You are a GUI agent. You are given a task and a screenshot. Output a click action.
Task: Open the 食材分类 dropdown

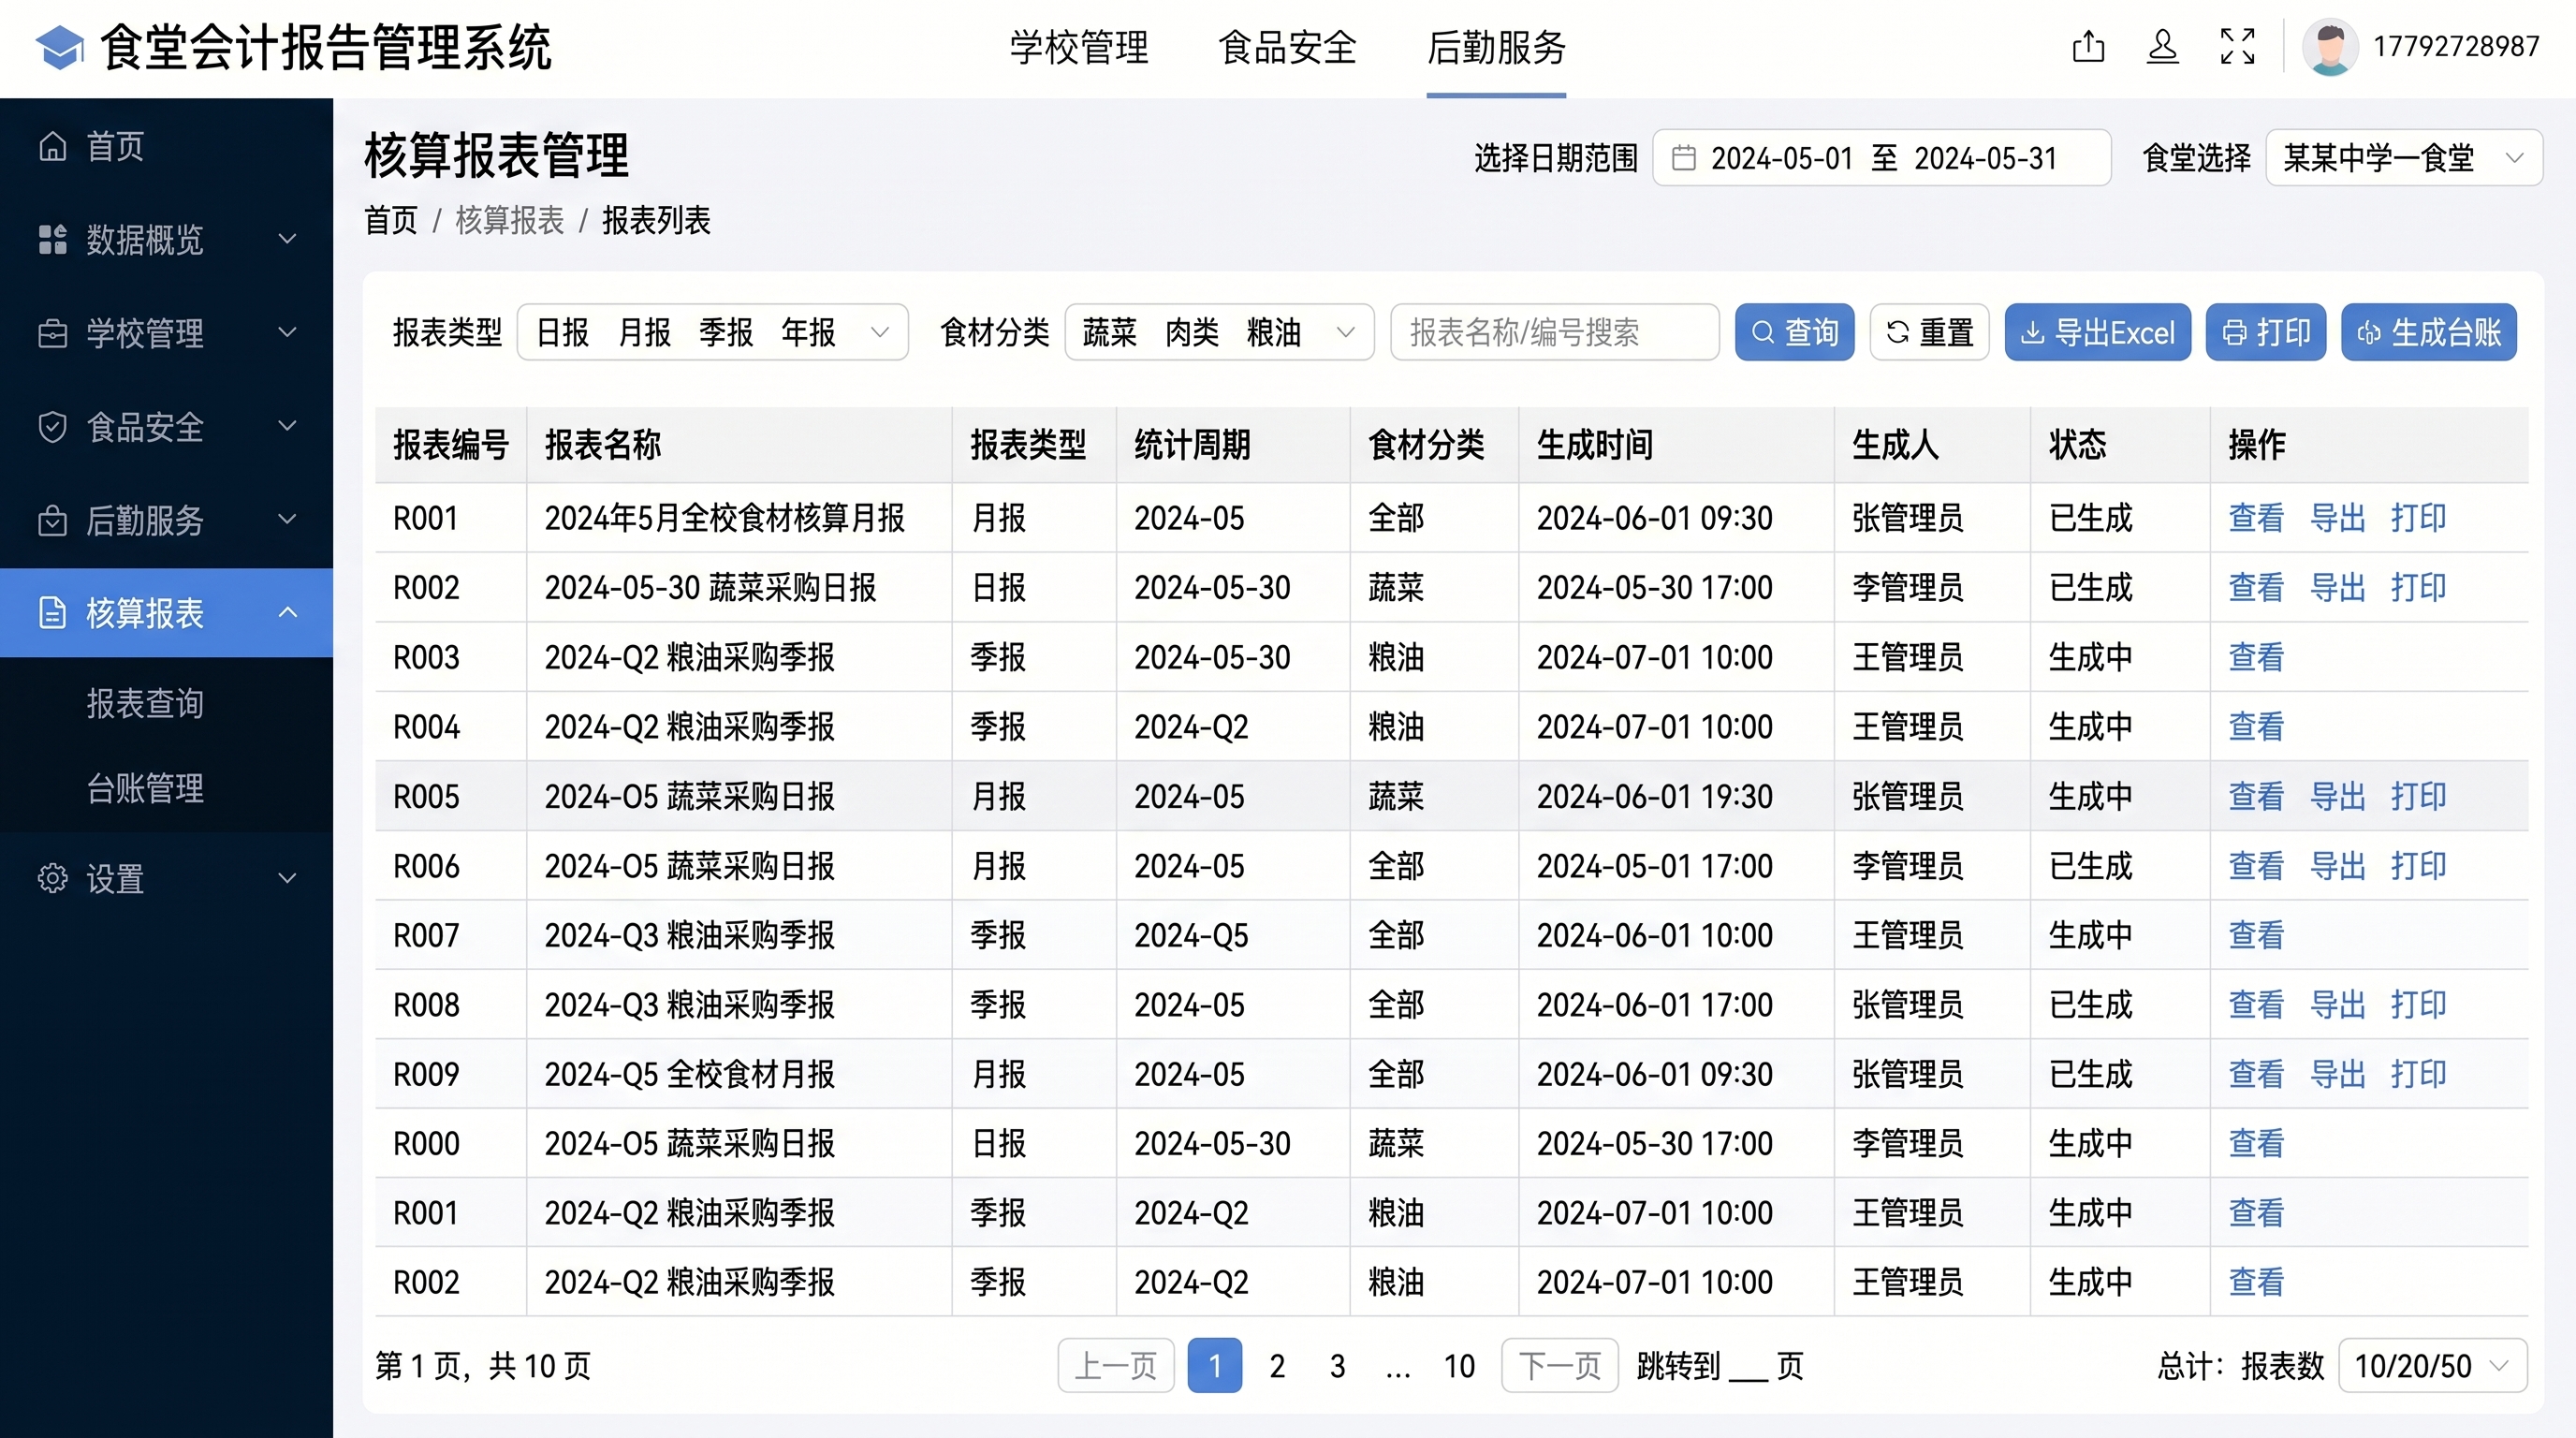click(1219, 332)
